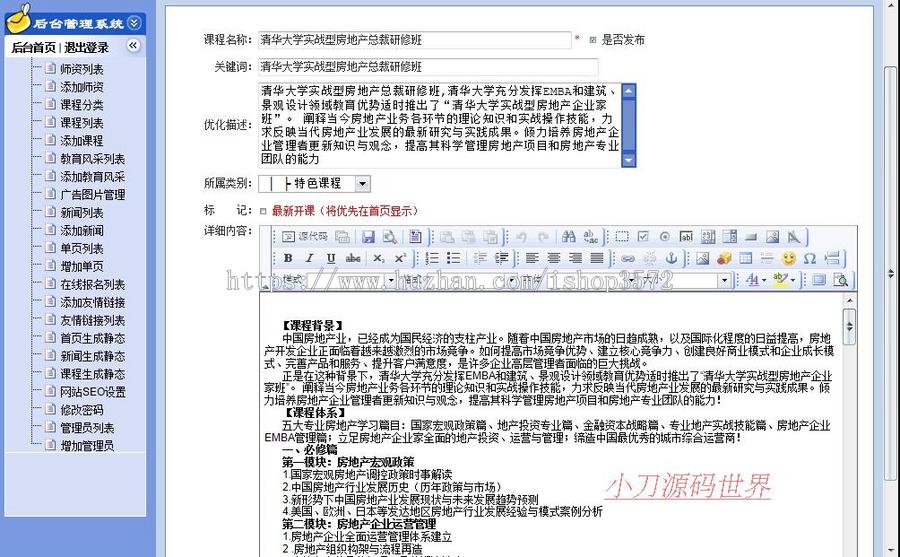Open 友情链接列表 in the sidebar

click(92, 320)
